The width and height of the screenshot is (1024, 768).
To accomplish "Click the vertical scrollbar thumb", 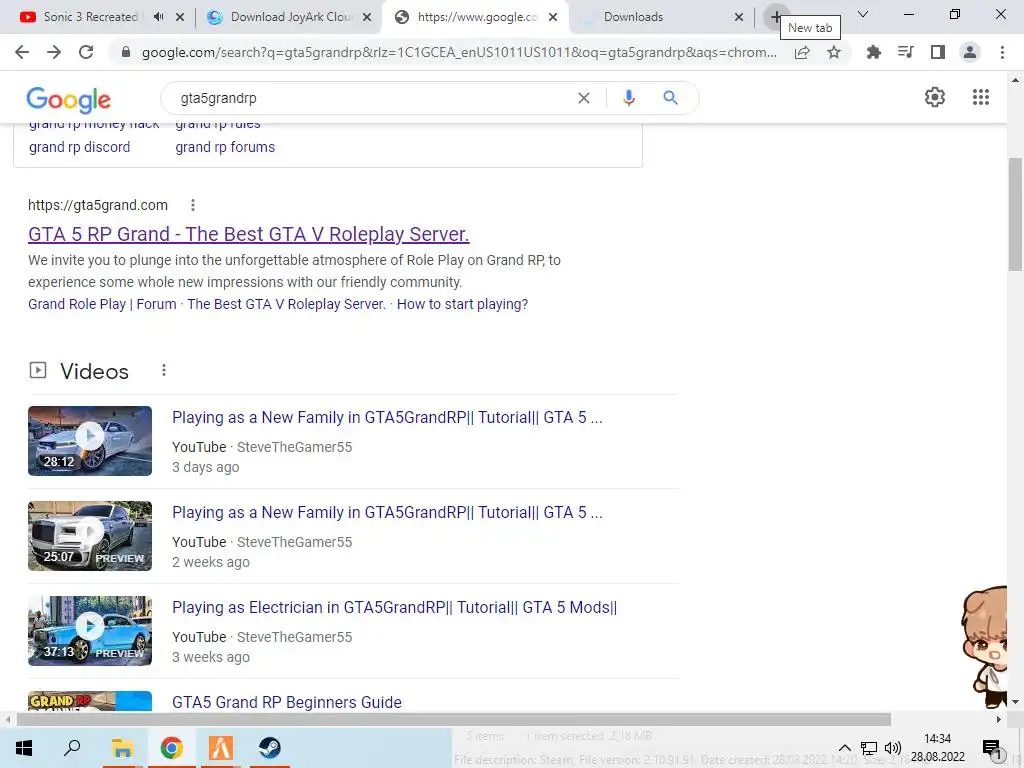I will (1015, 214).
